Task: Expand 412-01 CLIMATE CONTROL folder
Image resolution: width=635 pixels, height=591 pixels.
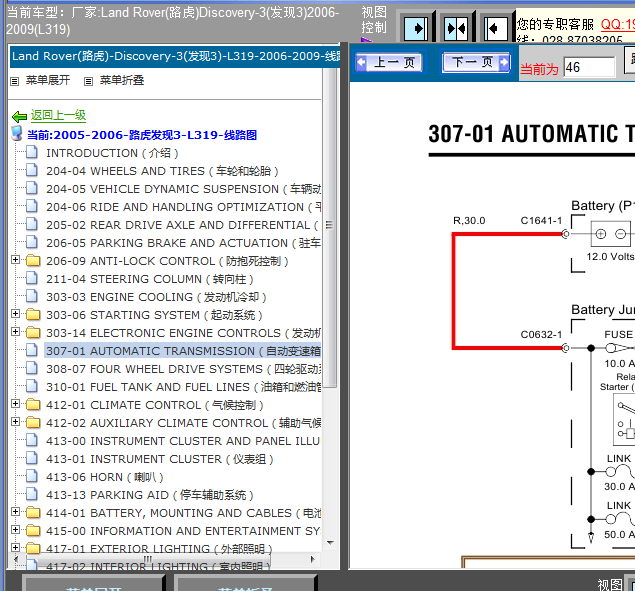Action: coord(15,403)
